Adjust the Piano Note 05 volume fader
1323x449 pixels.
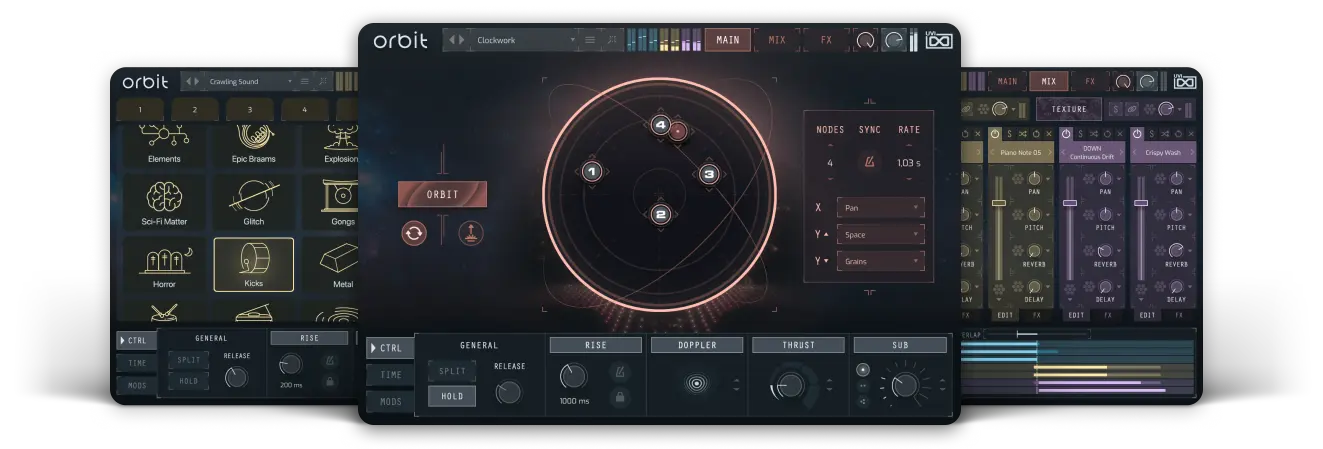click(x=998, y=203)
